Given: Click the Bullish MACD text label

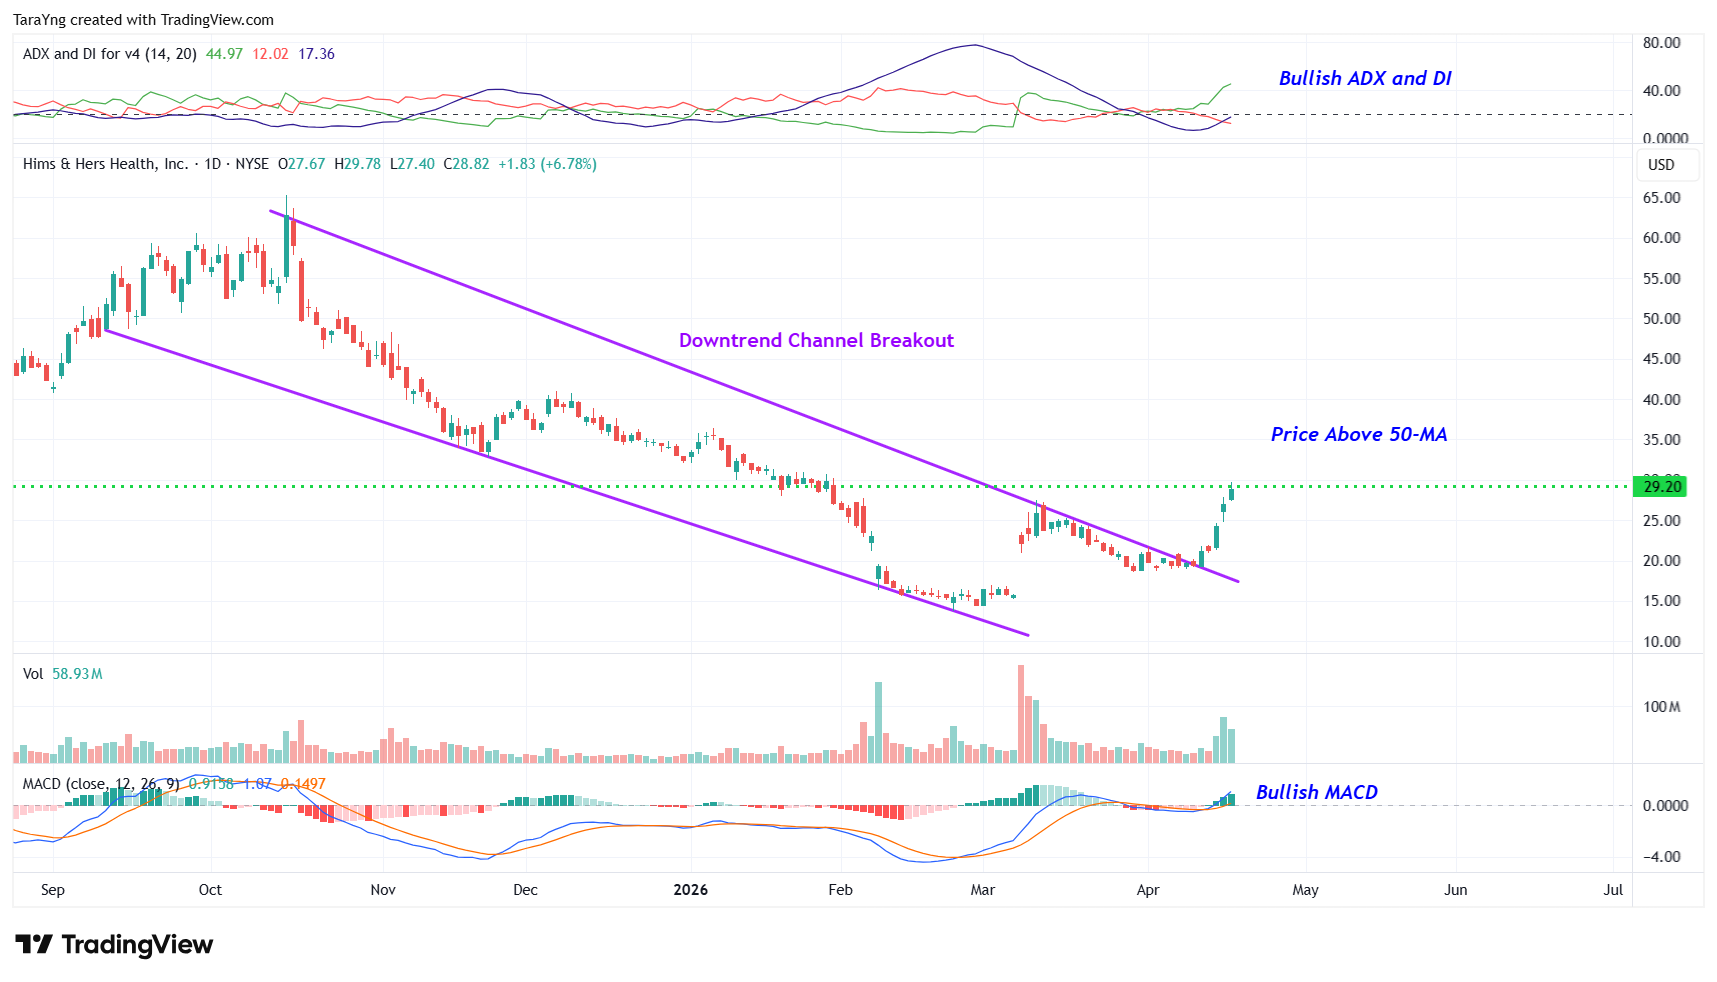Looking at the screenshot, I should pos(1316,793).
